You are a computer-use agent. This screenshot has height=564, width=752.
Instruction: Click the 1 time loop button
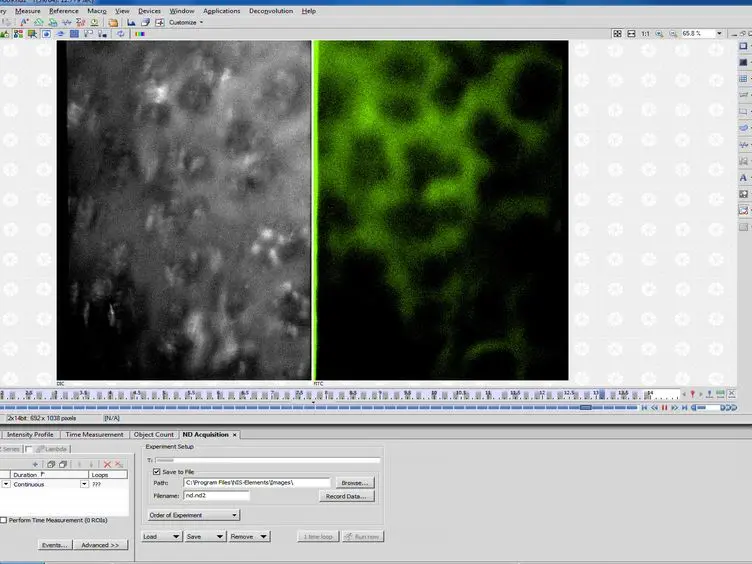click(318, 537)
